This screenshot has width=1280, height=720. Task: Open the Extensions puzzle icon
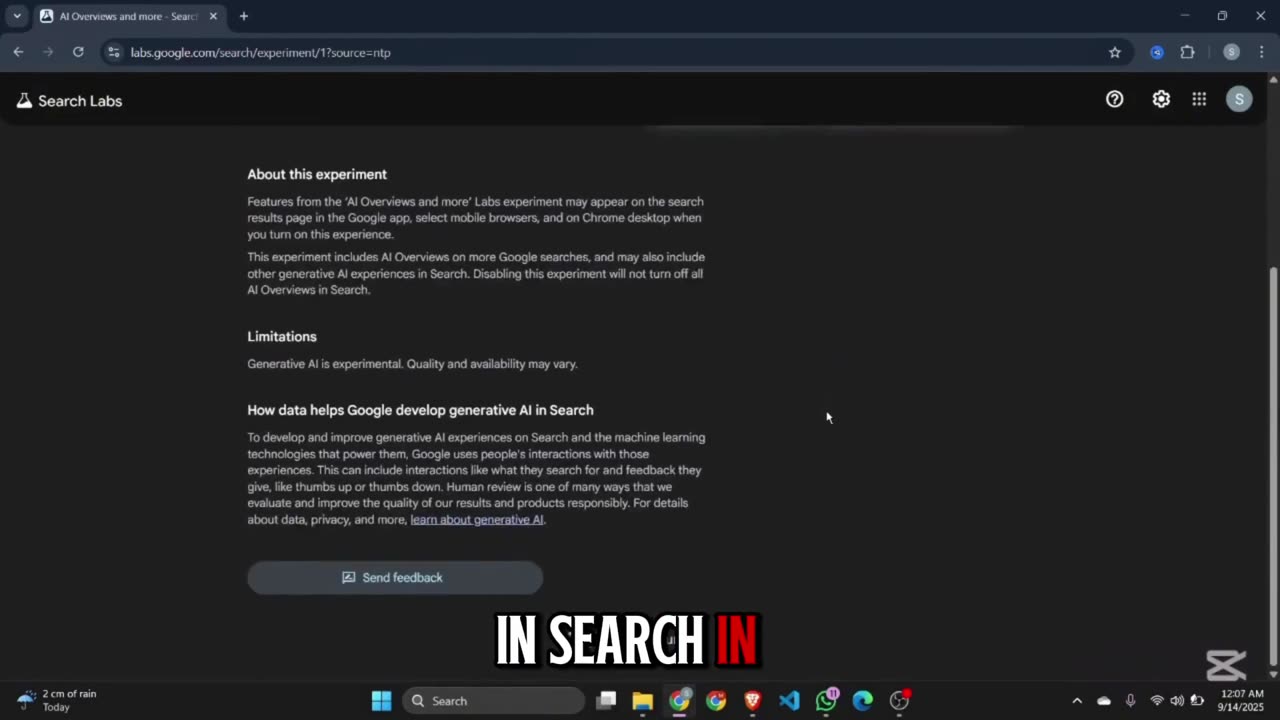pyautogui.click(x=1188, y=52)
